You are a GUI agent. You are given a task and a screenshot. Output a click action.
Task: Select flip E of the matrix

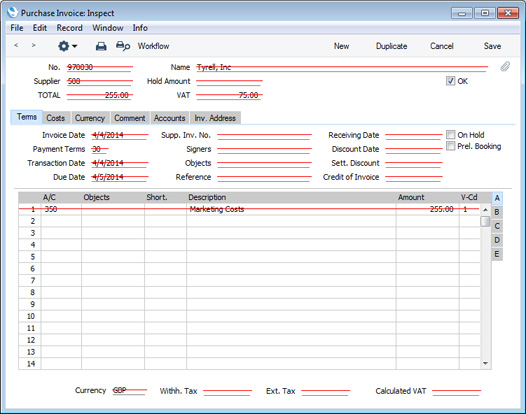[497, 254]
